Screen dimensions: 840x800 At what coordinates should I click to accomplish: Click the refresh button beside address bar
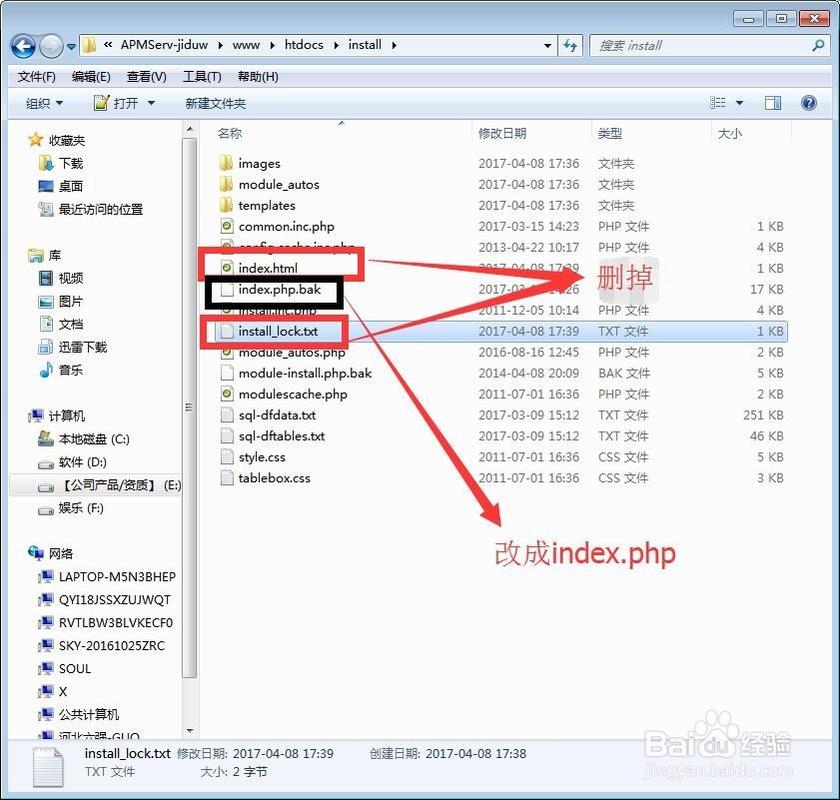(x=571, y=45)
